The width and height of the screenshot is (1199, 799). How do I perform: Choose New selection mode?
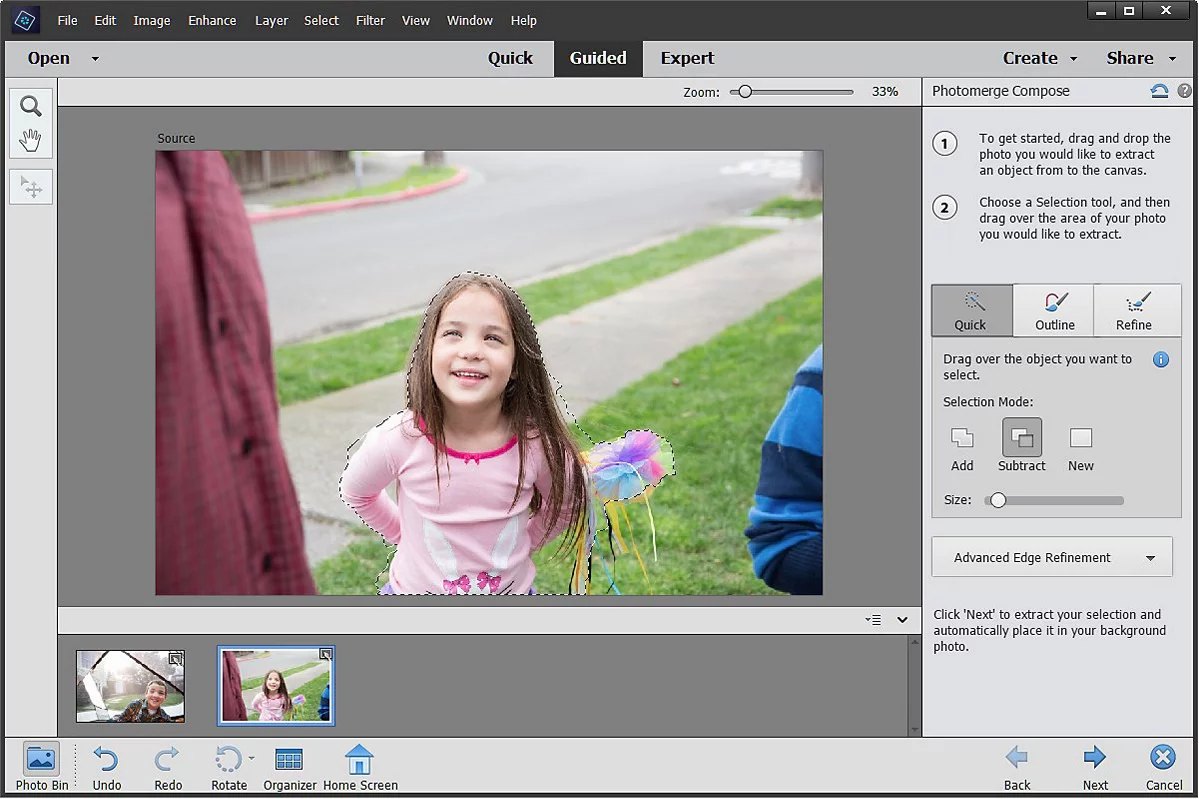(1081, 439)
